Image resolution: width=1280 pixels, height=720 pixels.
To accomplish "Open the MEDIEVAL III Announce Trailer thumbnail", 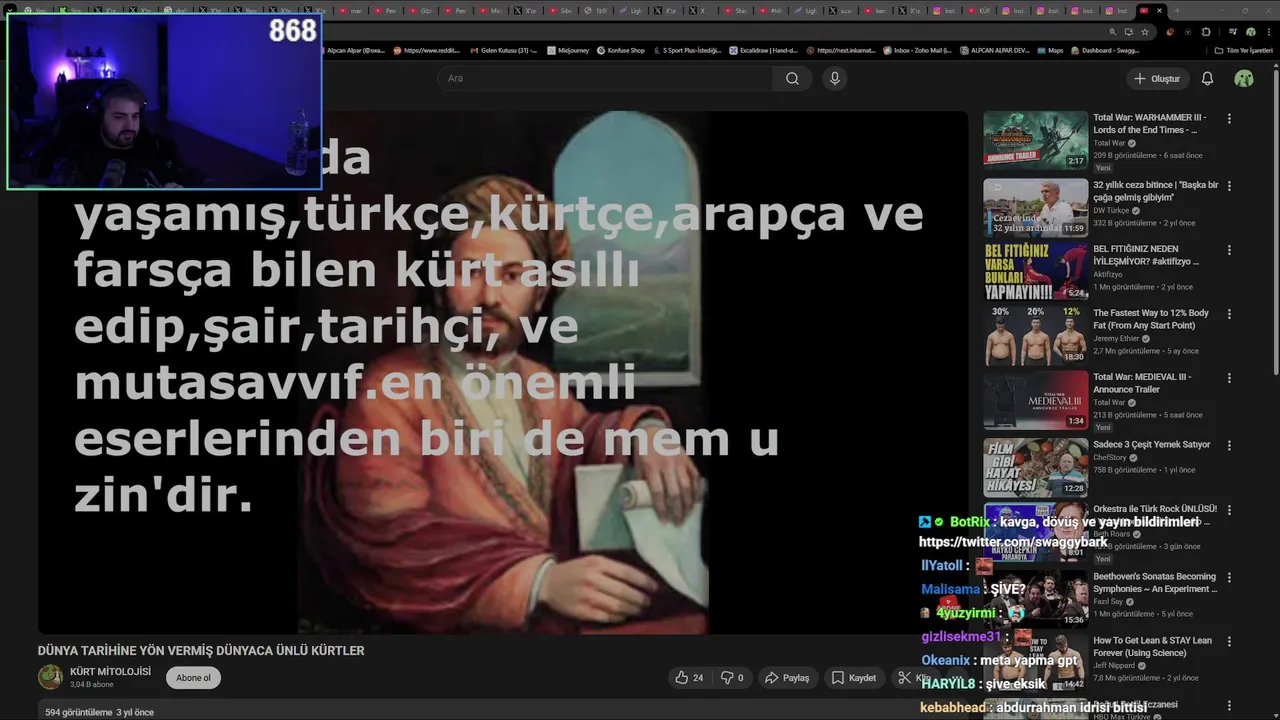I will point(1035,400).
